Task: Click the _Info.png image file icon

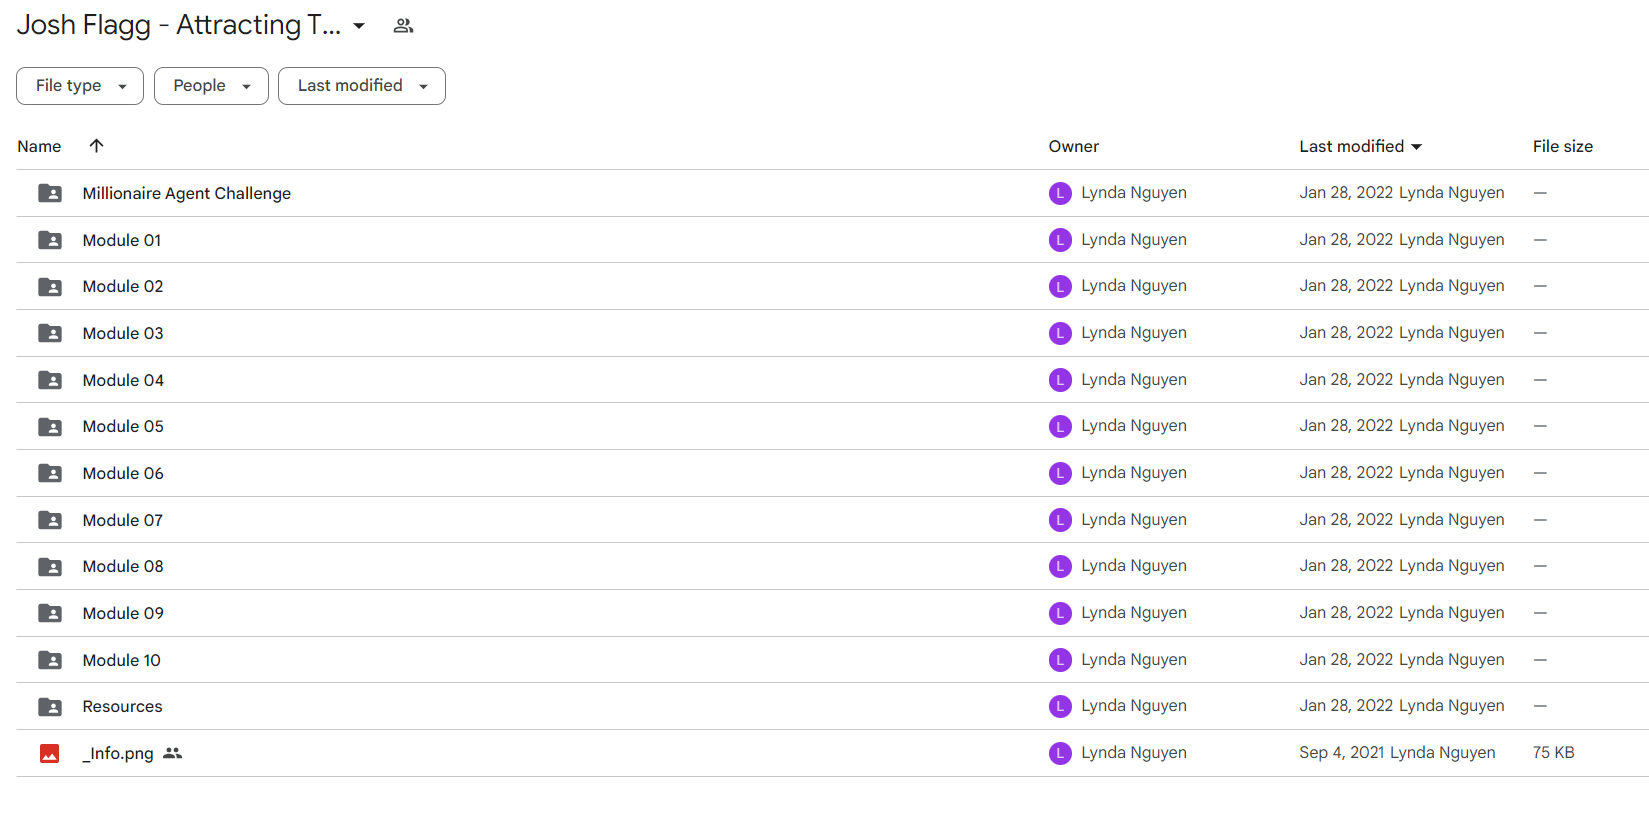Action: click(x=50, y=753)
